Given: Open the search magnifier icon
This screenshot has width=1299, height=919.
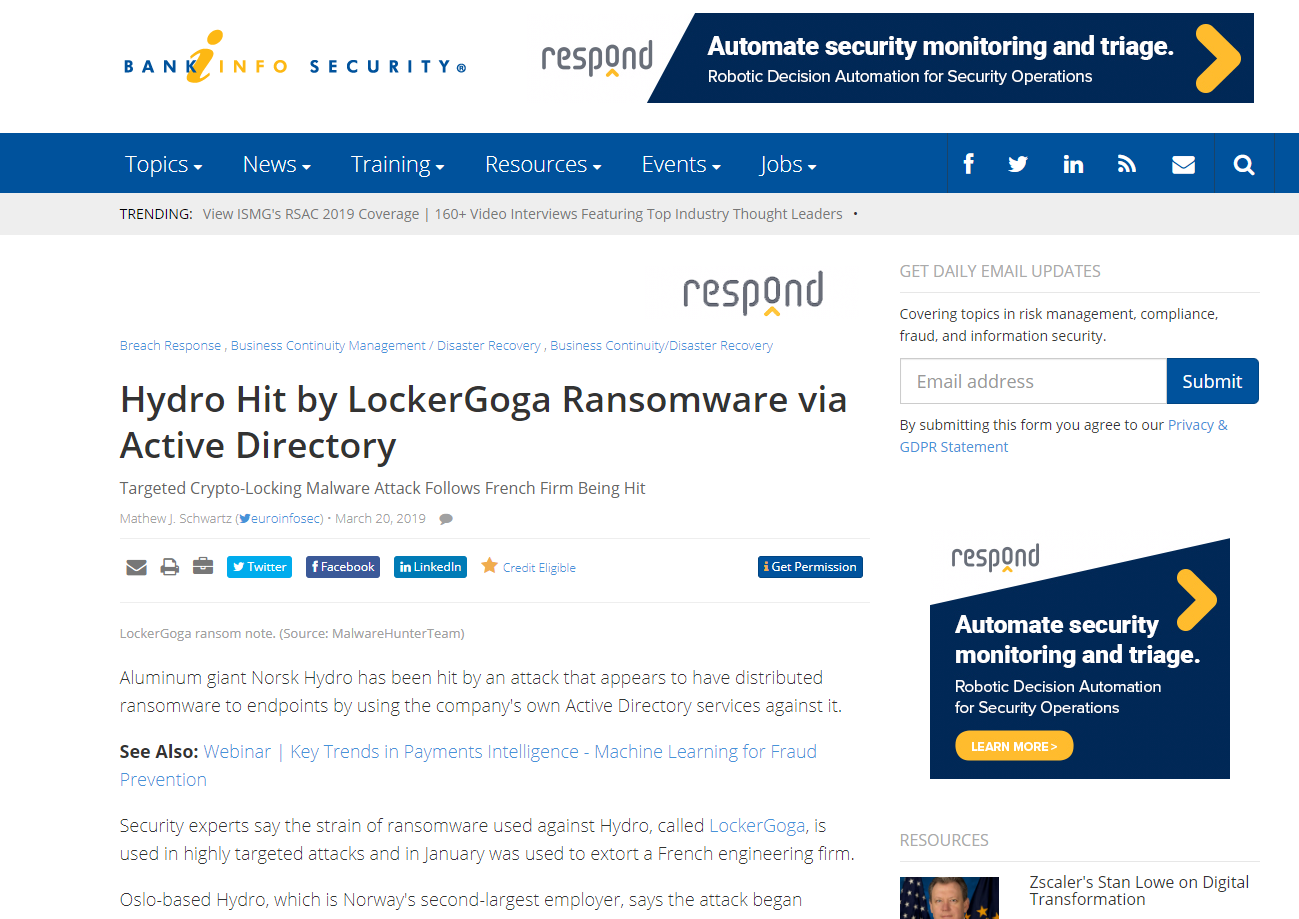Looking at the screenshot, I should pos(1244,164).
